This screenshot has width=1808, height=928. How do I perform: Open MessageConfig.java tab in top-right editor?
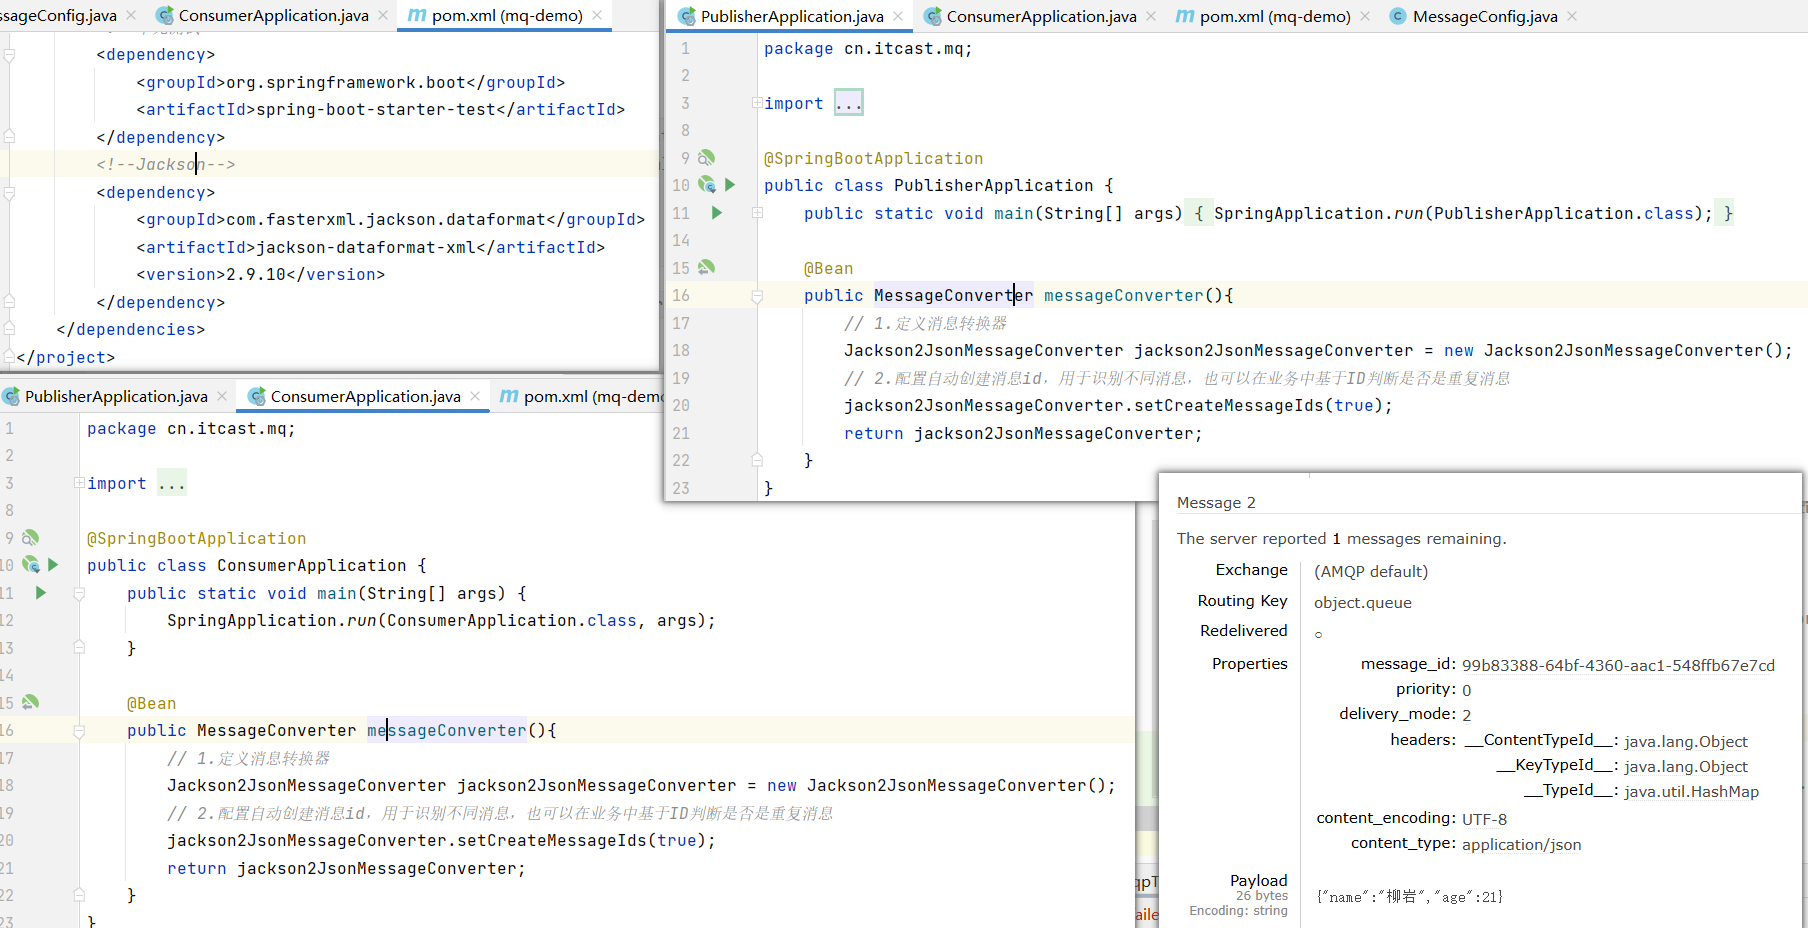tap(1485, 16)
